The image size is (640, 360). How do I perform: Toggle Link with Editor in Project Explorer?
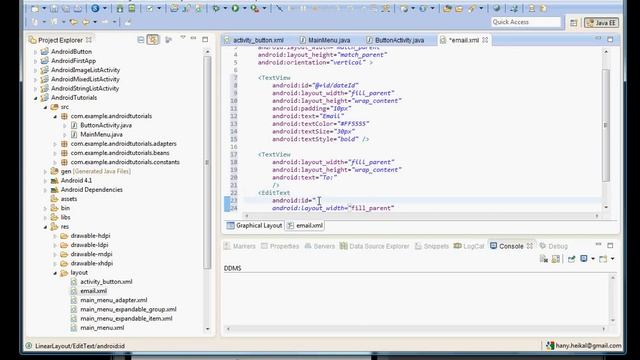click(x=153, y=40)
